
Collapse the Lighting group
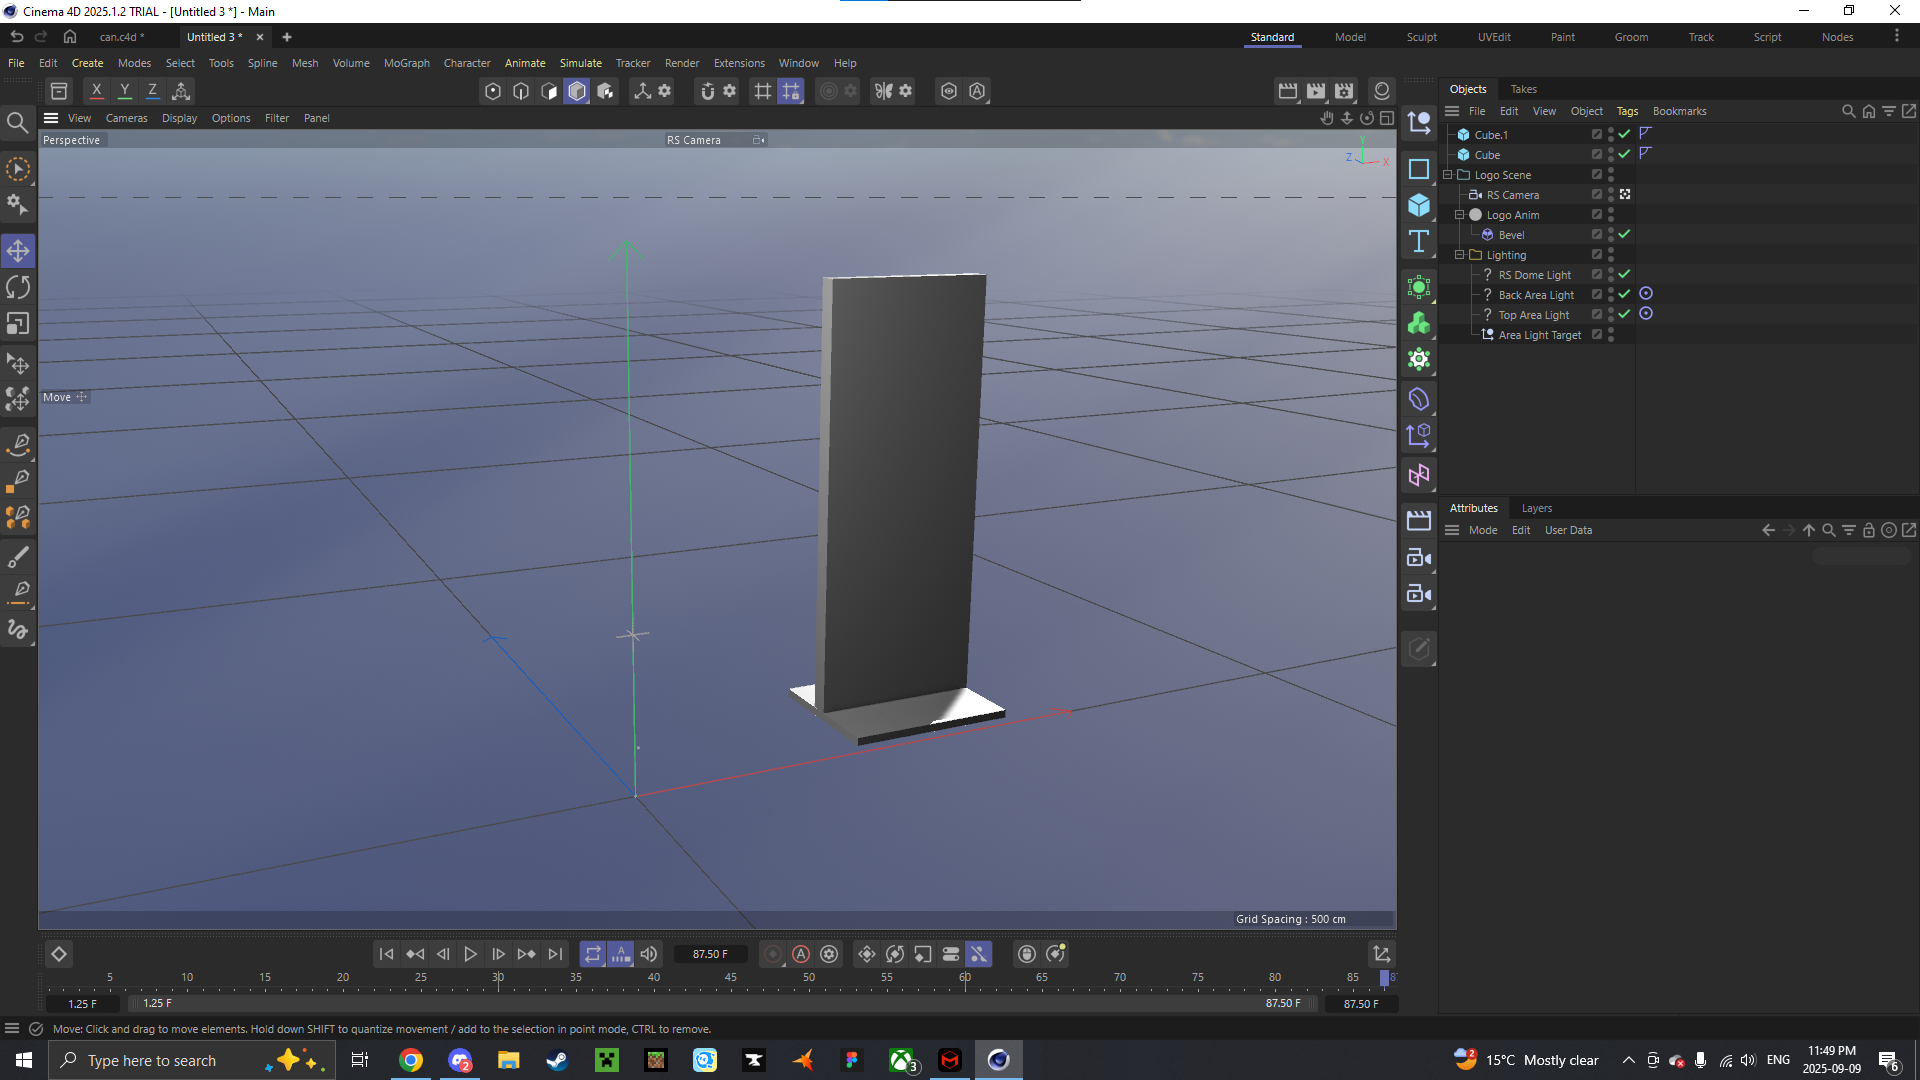pyautogui.click(x=1459, y=254)
